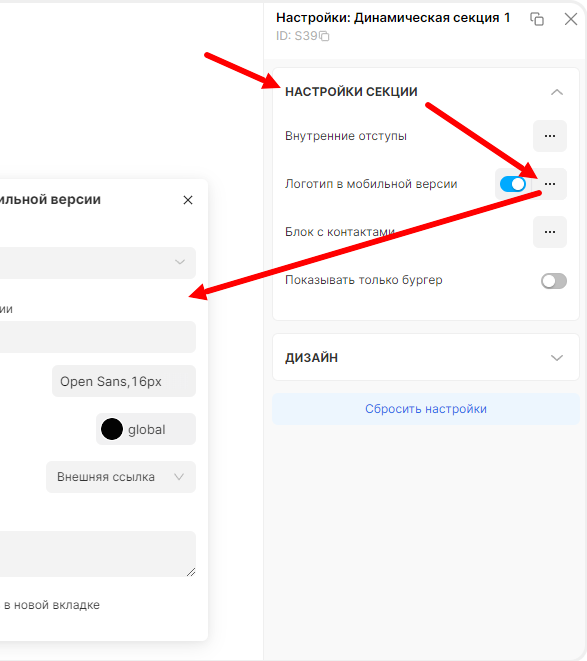Click the Сбросить настройки button
Screen dimensions: 587x661
(426, 409)
